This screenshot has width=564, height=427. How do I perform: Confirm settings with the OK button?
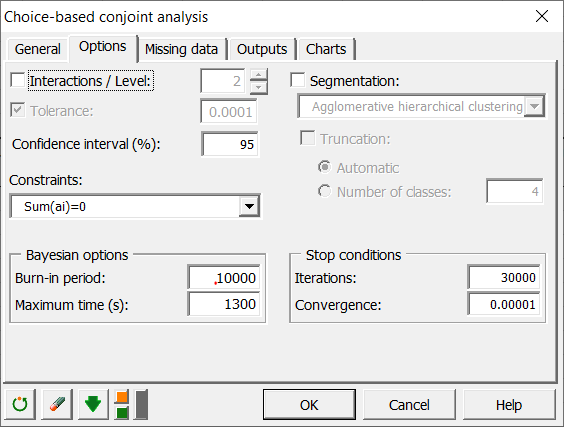point(309,405)
